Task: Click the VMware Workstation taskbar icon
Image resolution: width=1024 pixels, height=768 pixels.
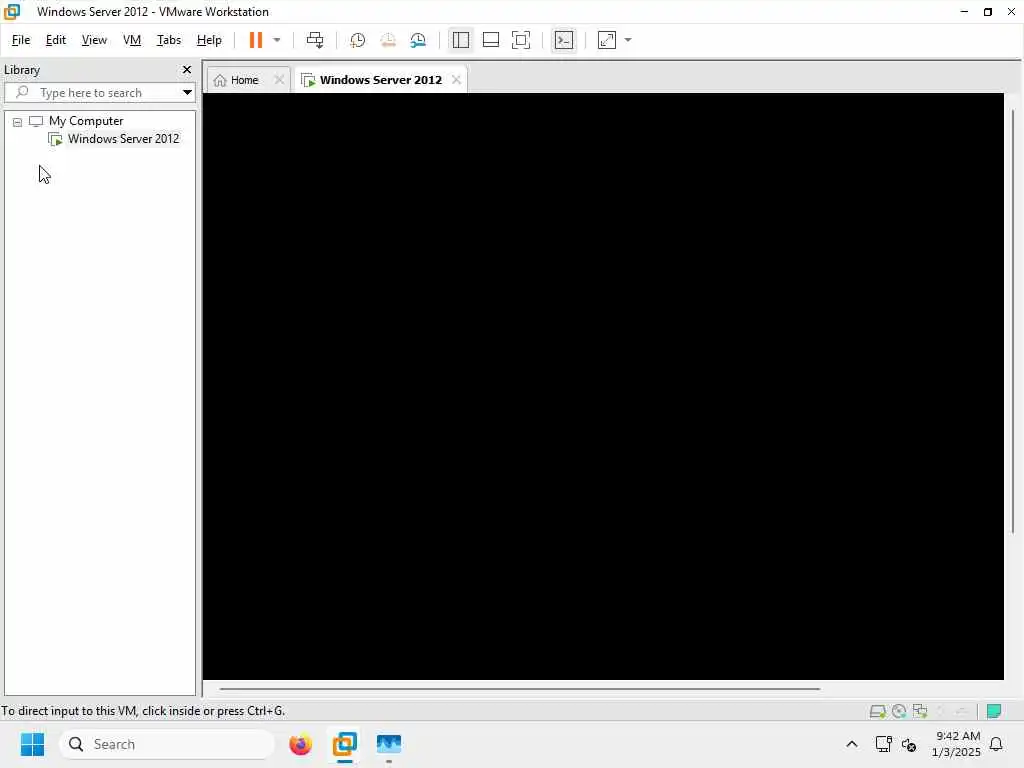Action: (x=345, y=744)
